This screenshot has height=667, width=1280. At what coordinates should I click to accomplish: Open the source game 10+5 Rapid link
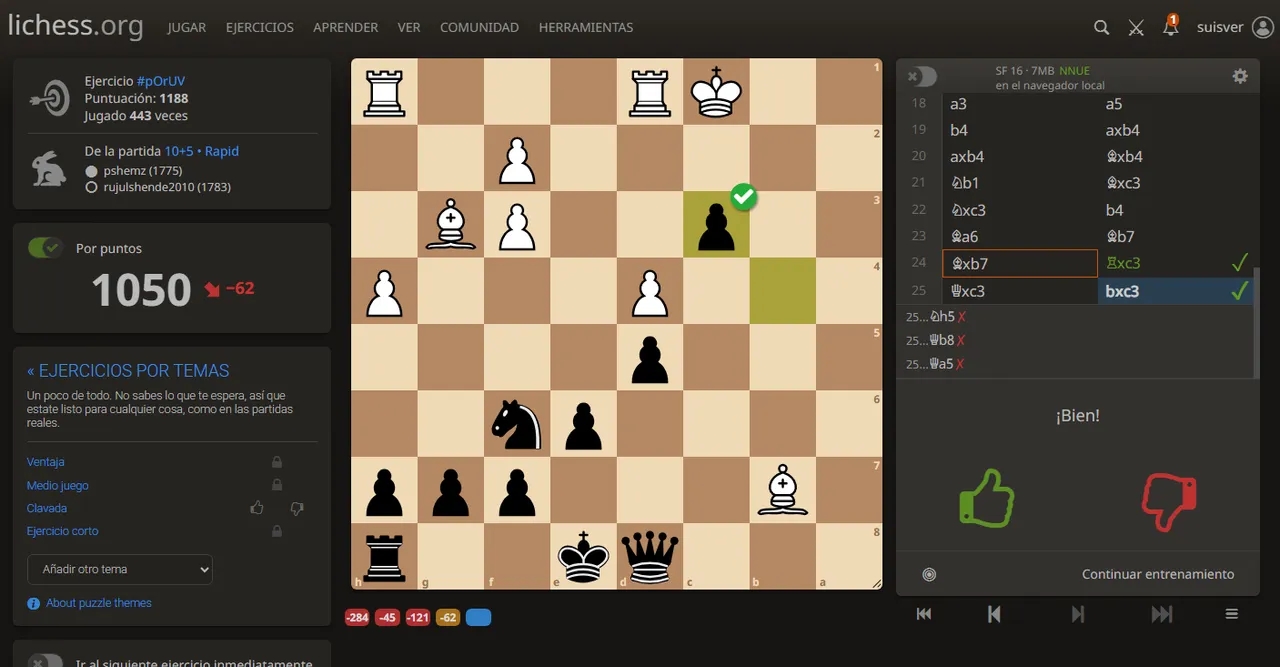coord(202,151)
